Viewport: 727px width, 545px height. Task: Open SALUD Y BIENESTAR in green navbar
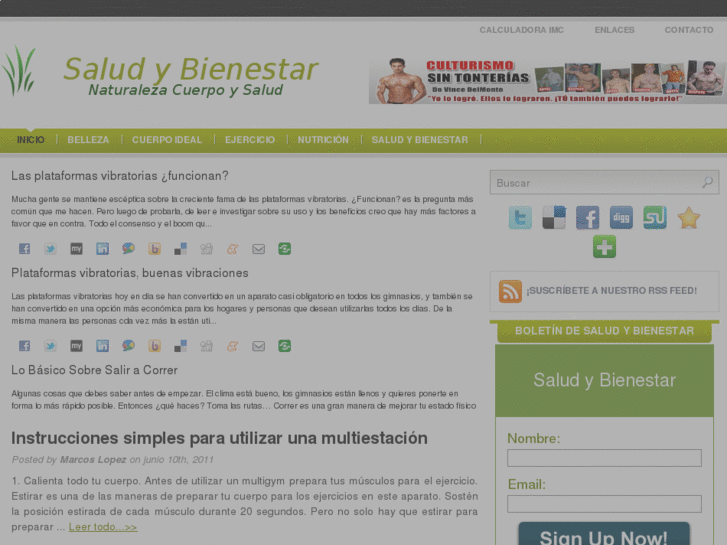[x=420, y=140]
